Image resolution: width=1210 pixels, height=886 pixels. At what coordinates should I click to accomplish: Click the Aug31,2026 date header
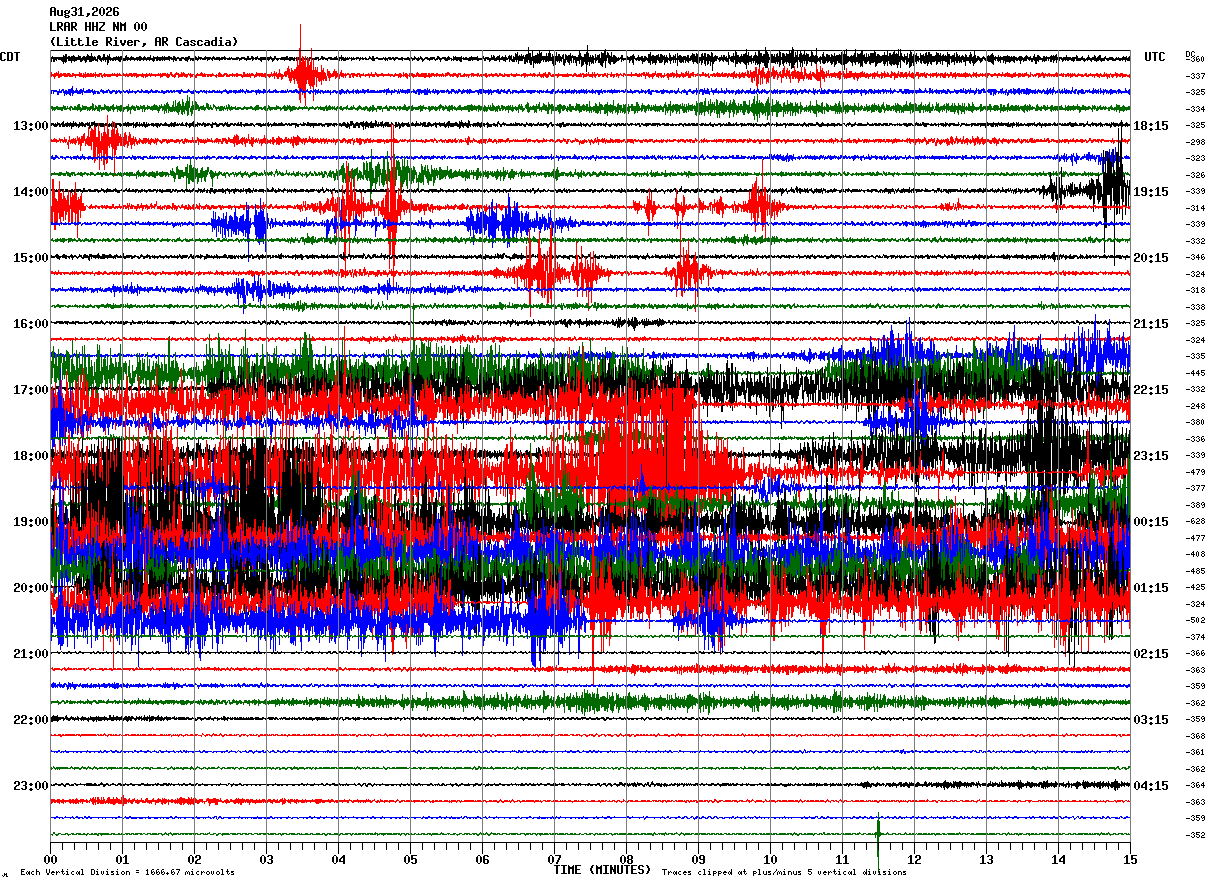[x=84, y=12]
